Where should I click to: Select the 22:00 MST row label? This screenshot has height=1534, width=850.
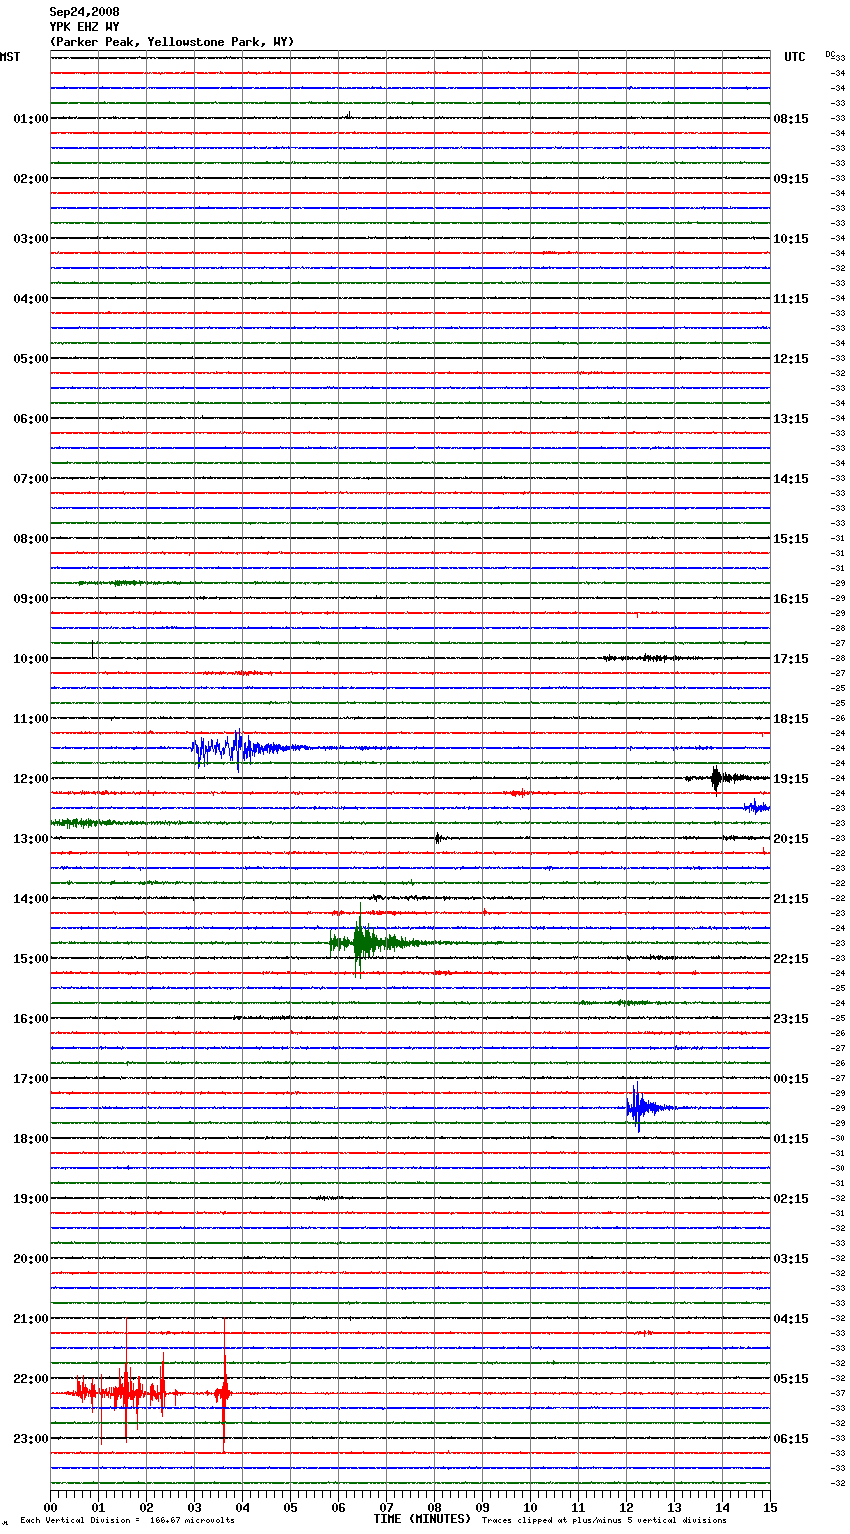click(x=31, y=1379)
